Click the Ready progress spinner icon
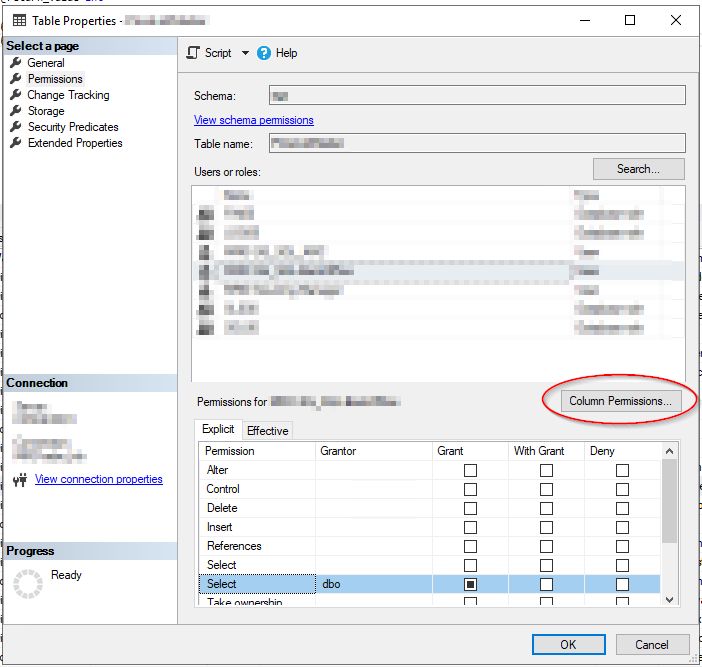 click(28, 584)
